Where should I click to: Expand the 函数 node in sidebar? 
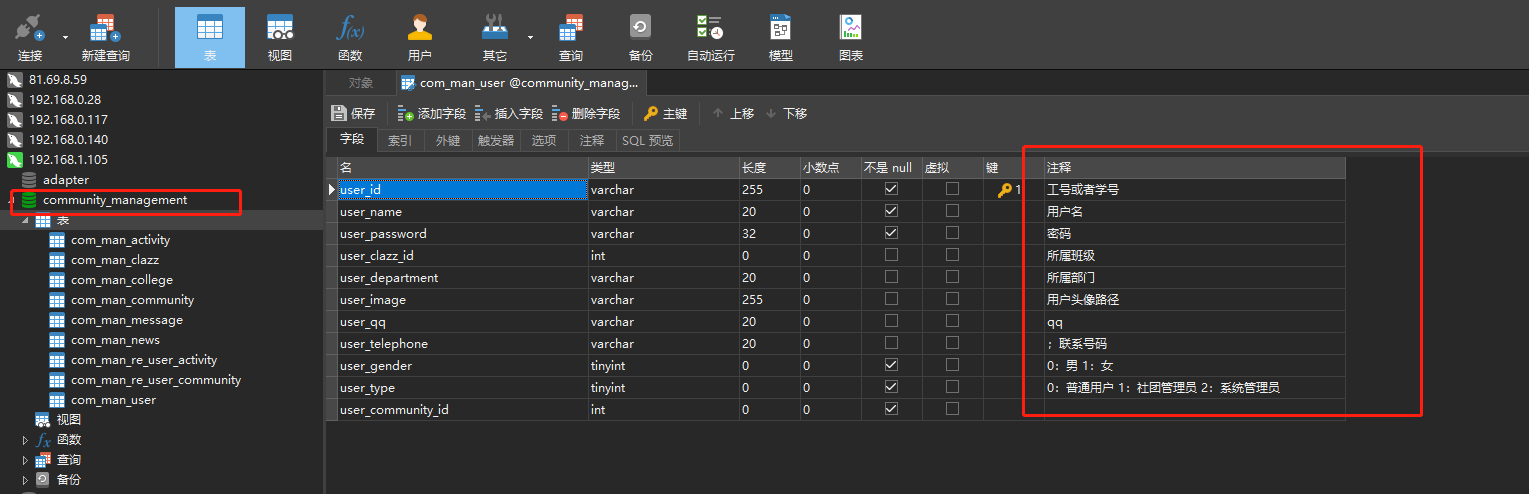26,440
